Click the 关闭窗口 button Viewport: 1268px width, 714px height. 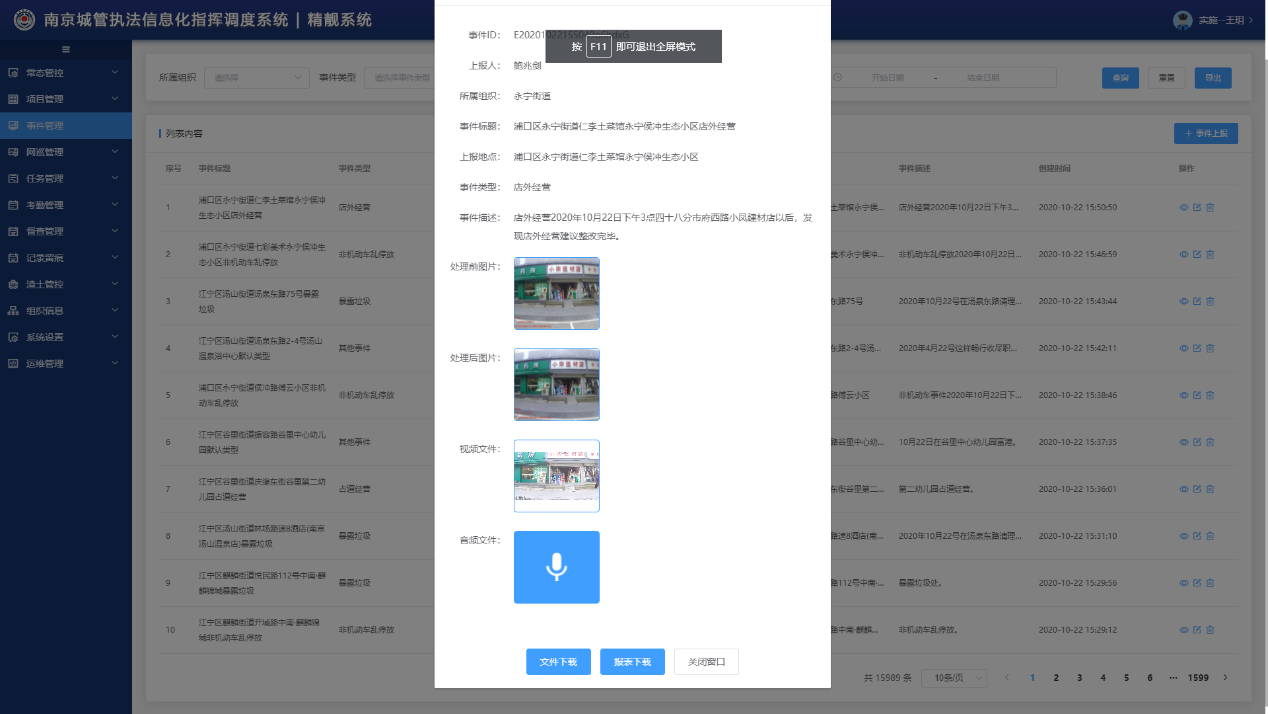pos(706,662)
